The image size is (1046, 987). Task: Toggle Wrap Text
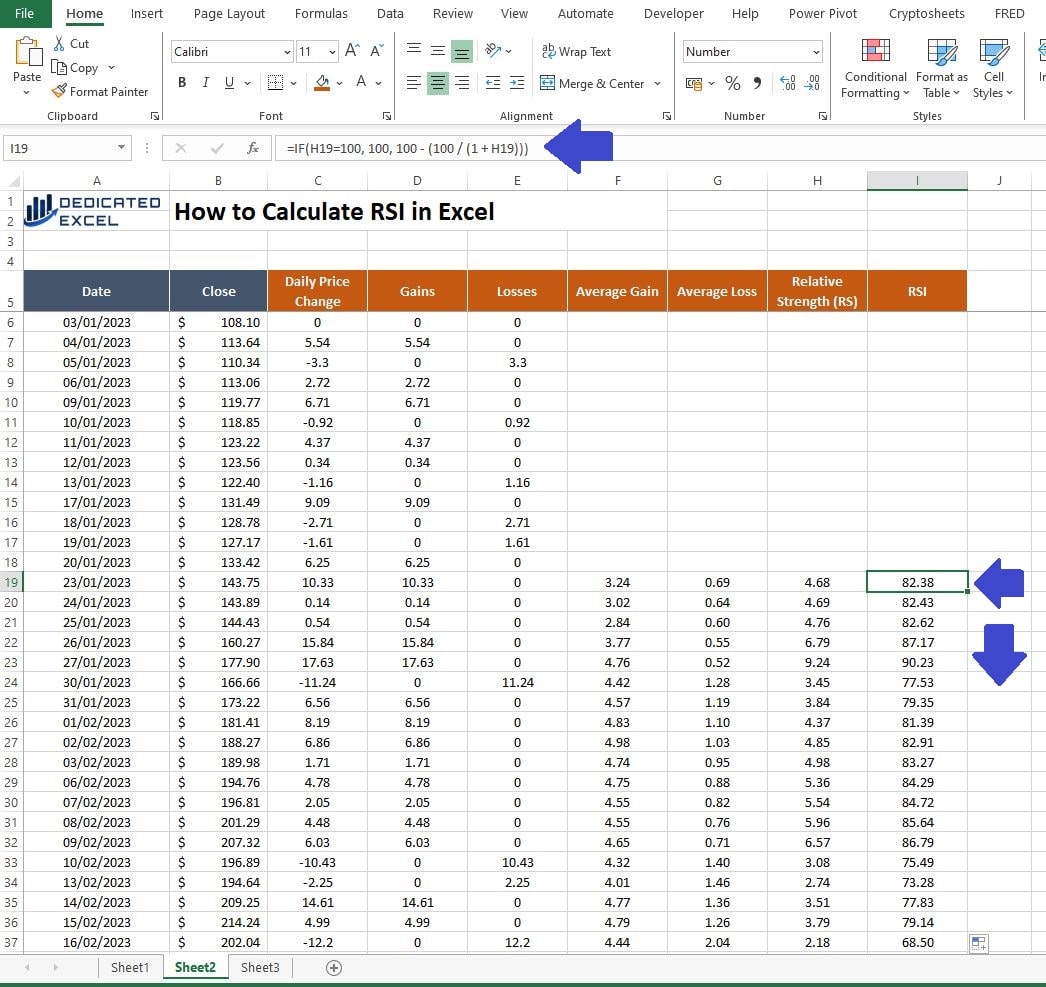pos(576,51)
